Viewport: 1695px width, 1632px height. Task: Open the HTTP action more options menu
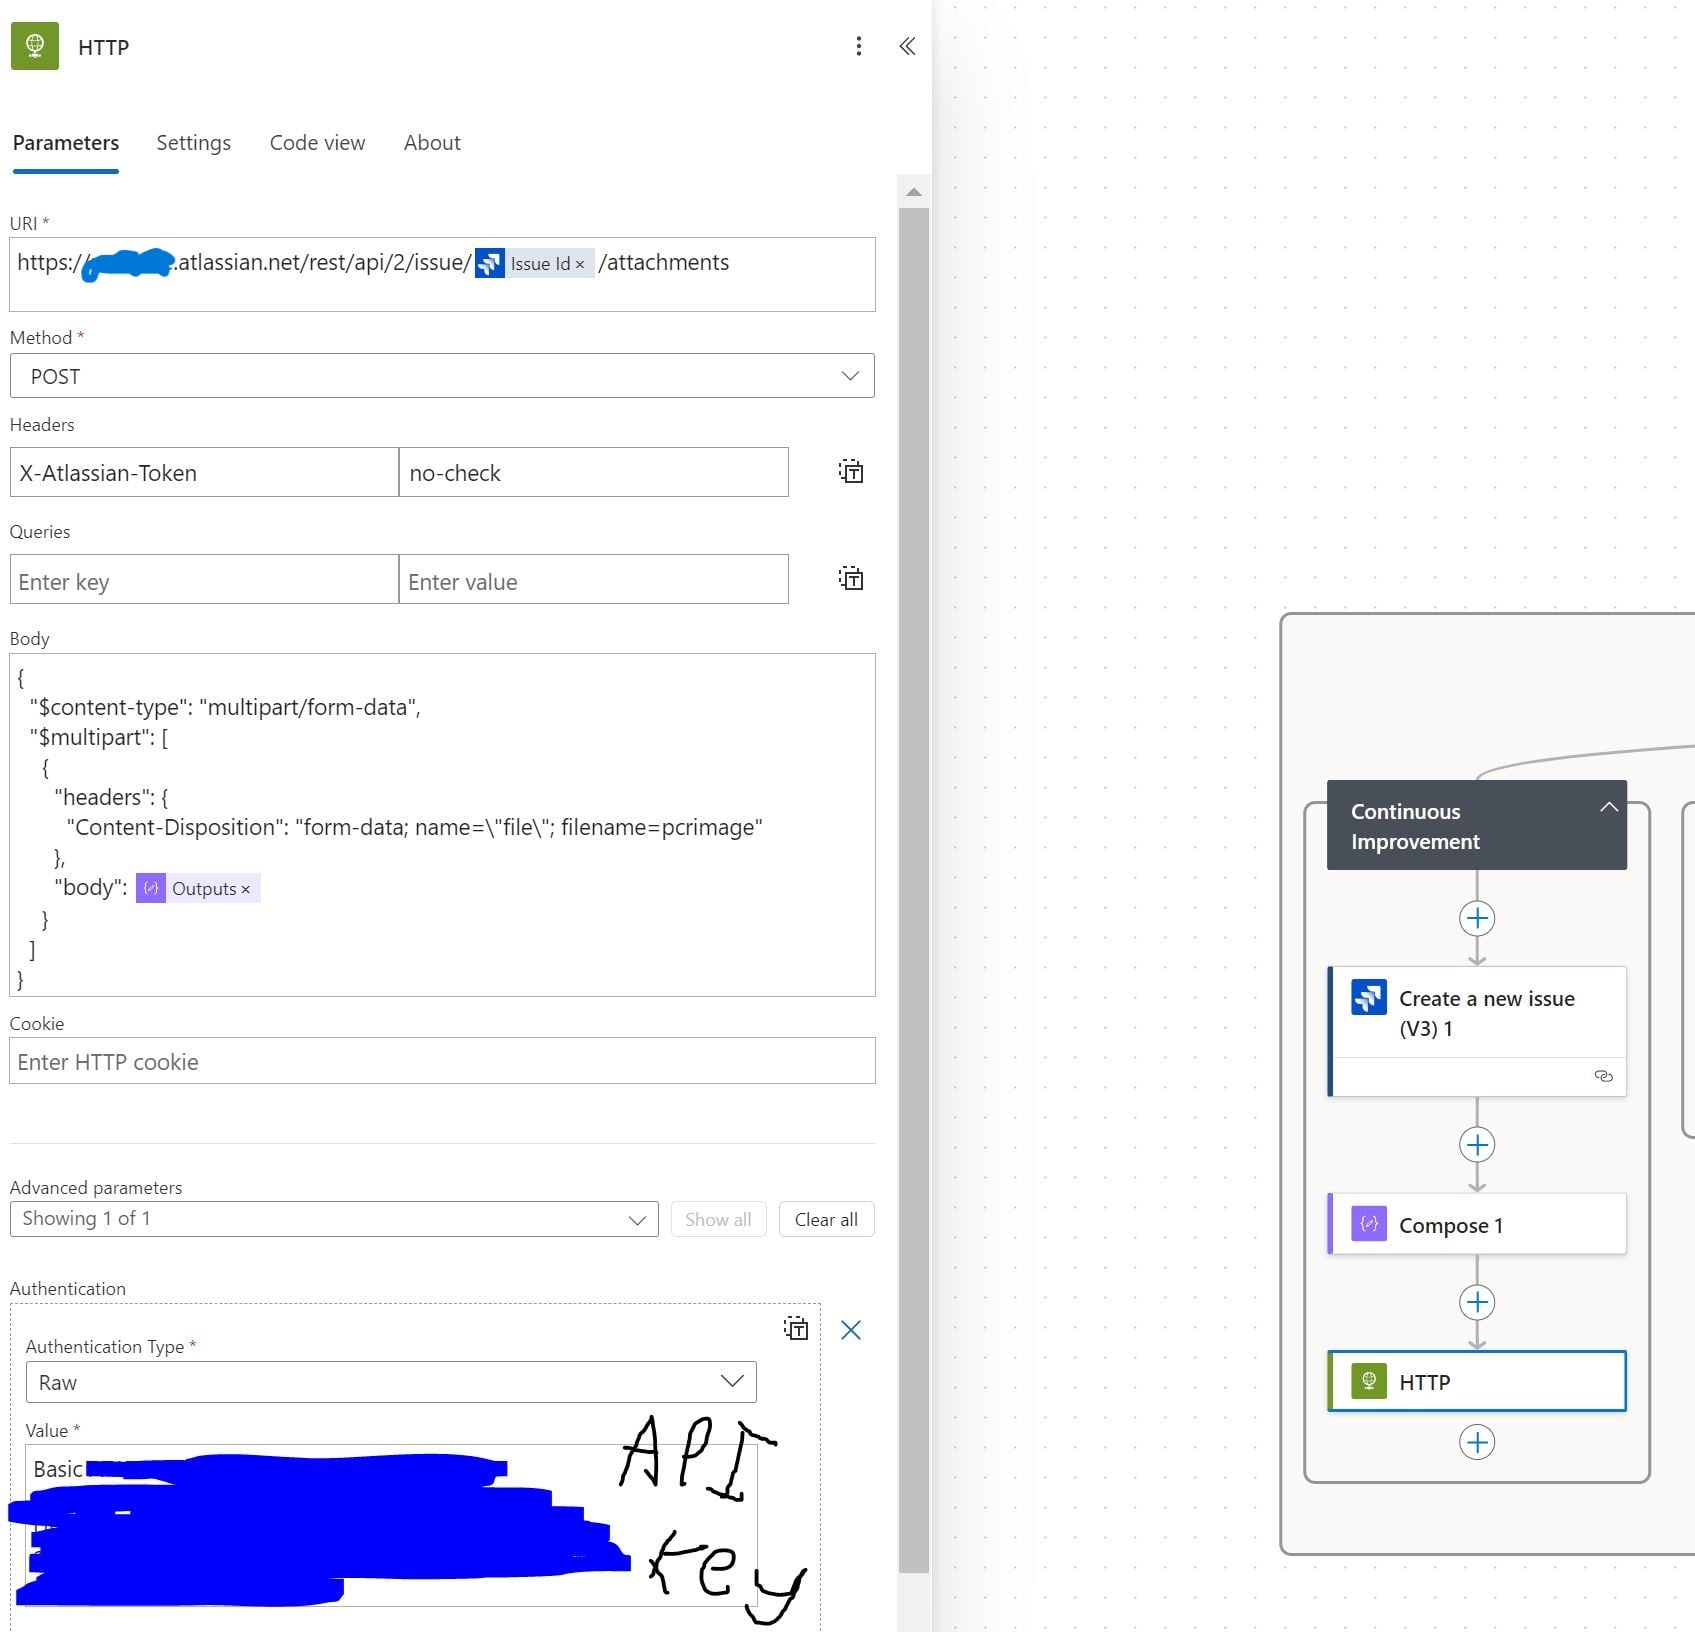pyautogui.click(x=858, y=46)
